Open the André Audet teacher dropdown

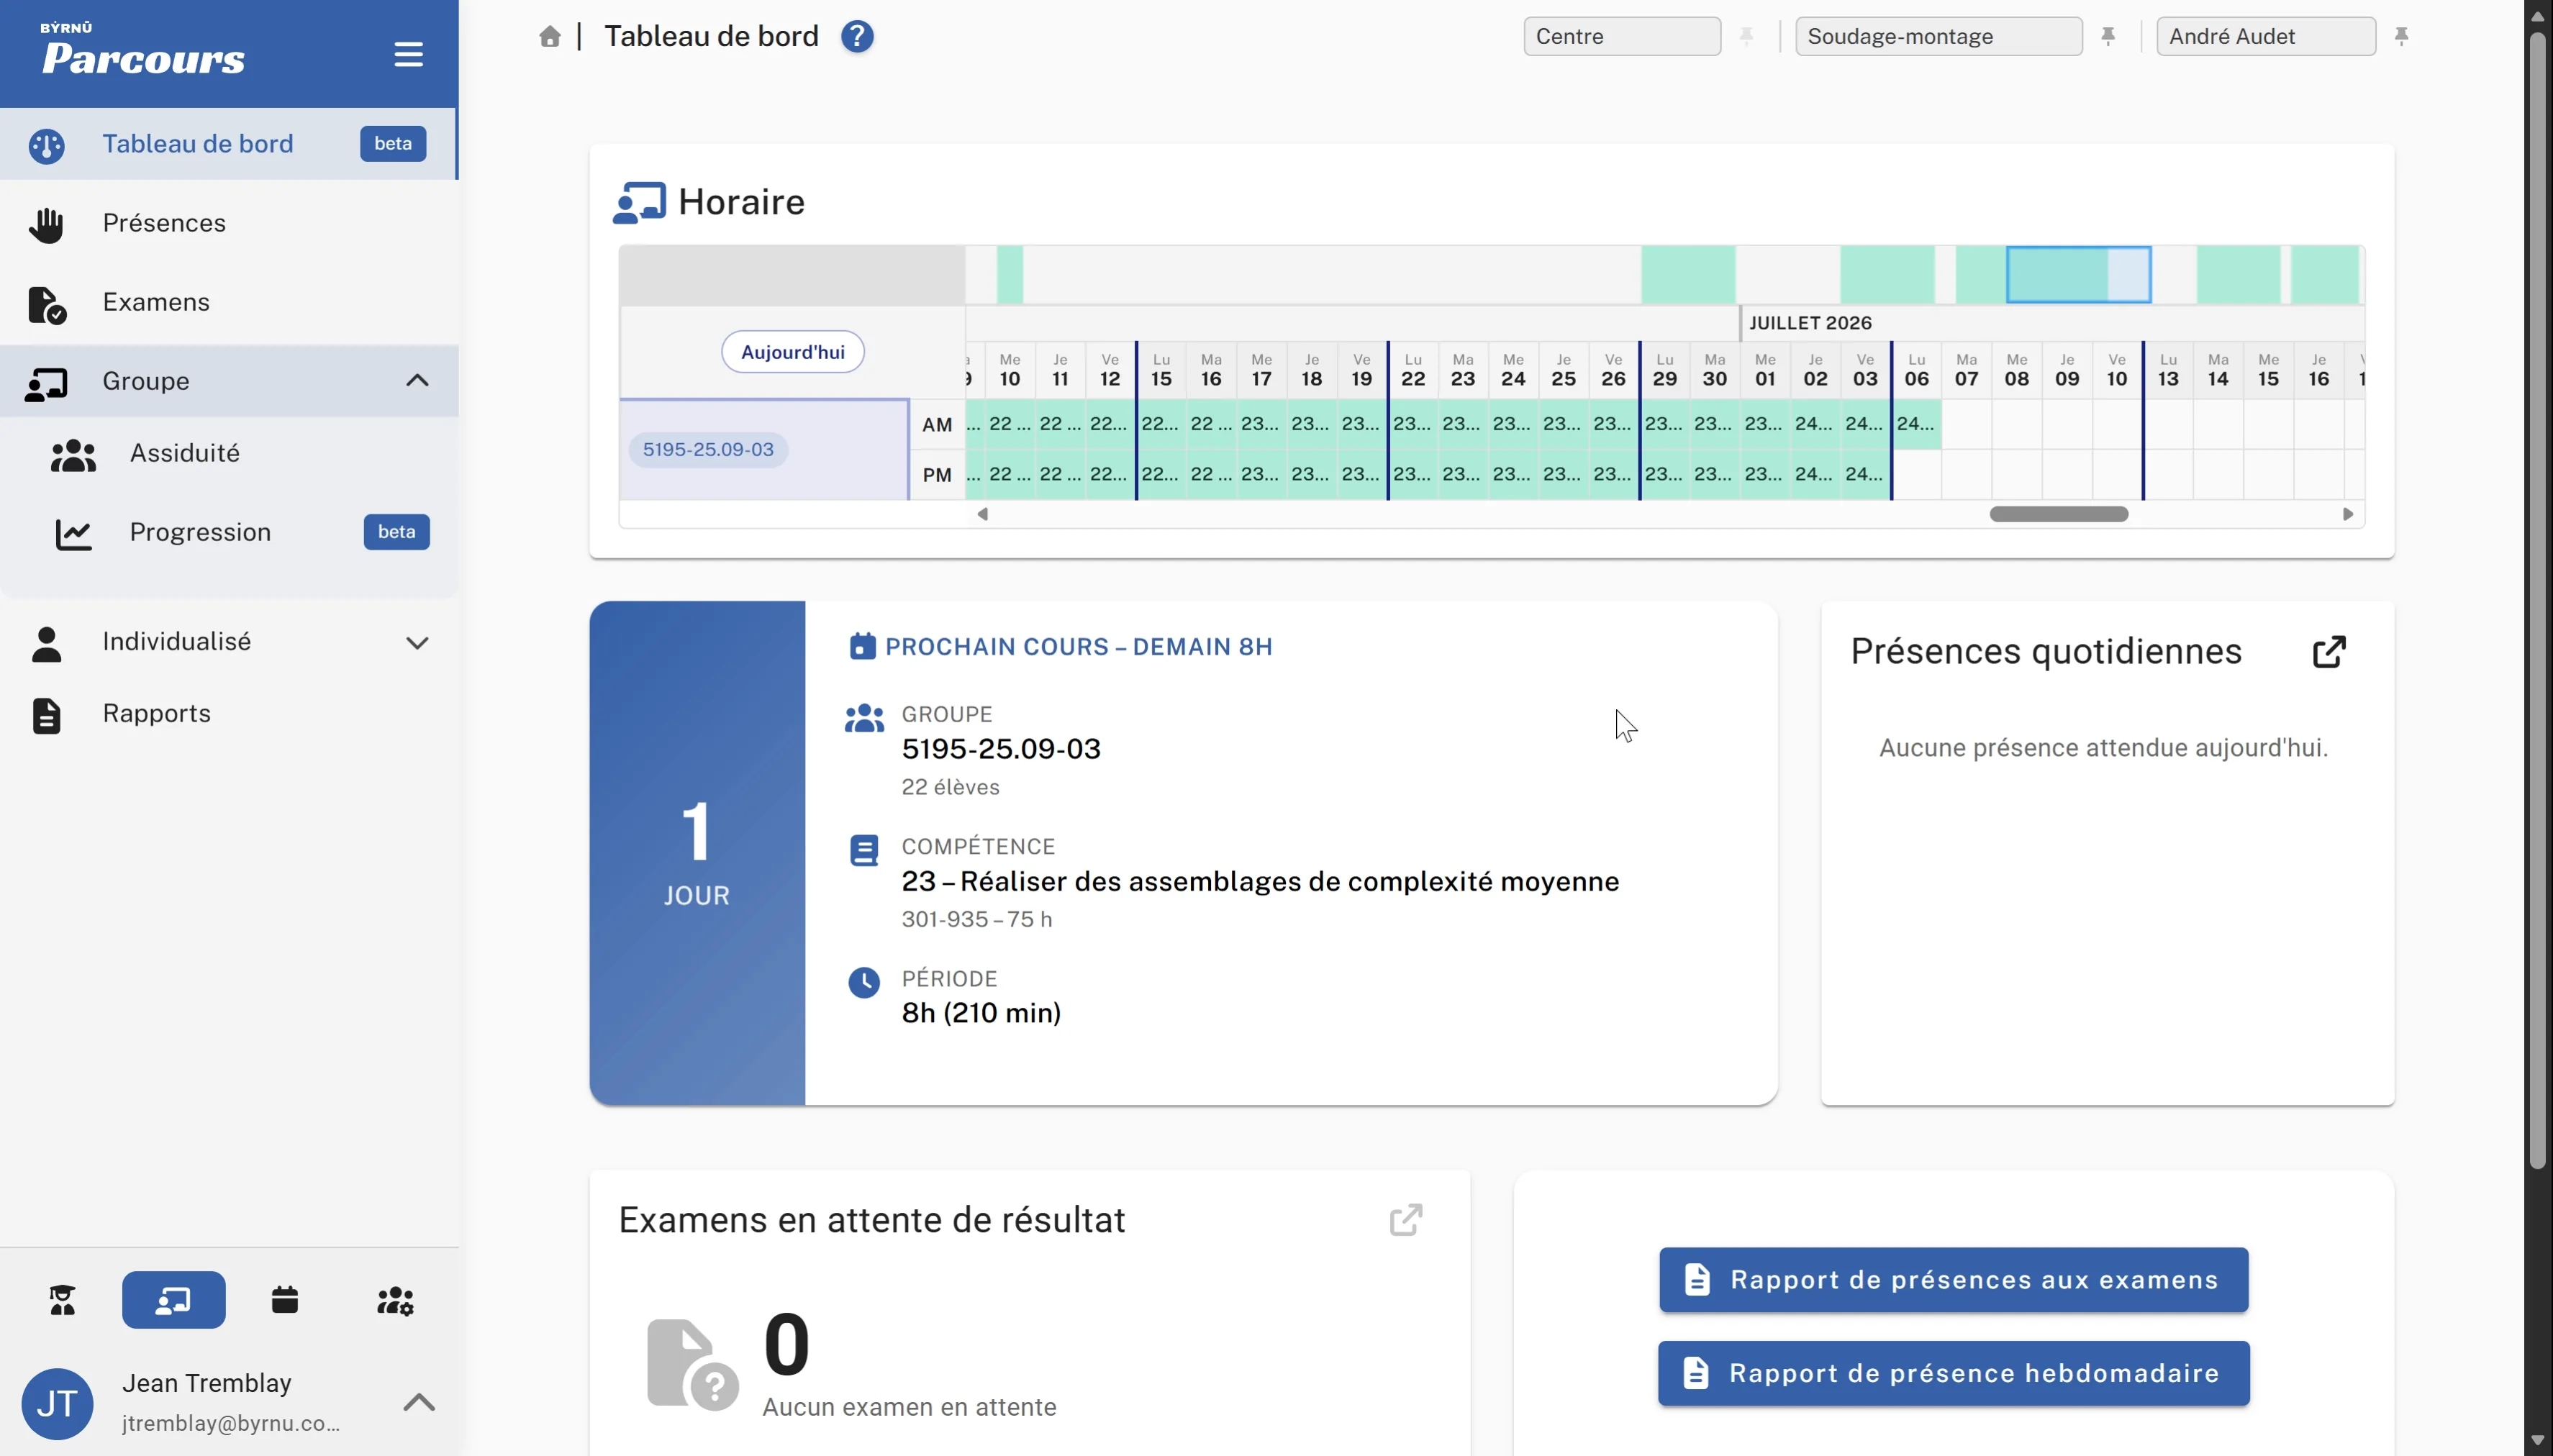(x=2266, y=37)
